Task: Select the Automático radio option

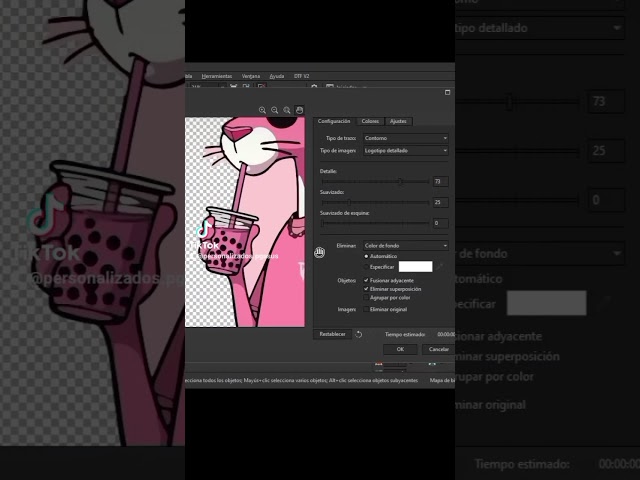Action: pos(366,256)
